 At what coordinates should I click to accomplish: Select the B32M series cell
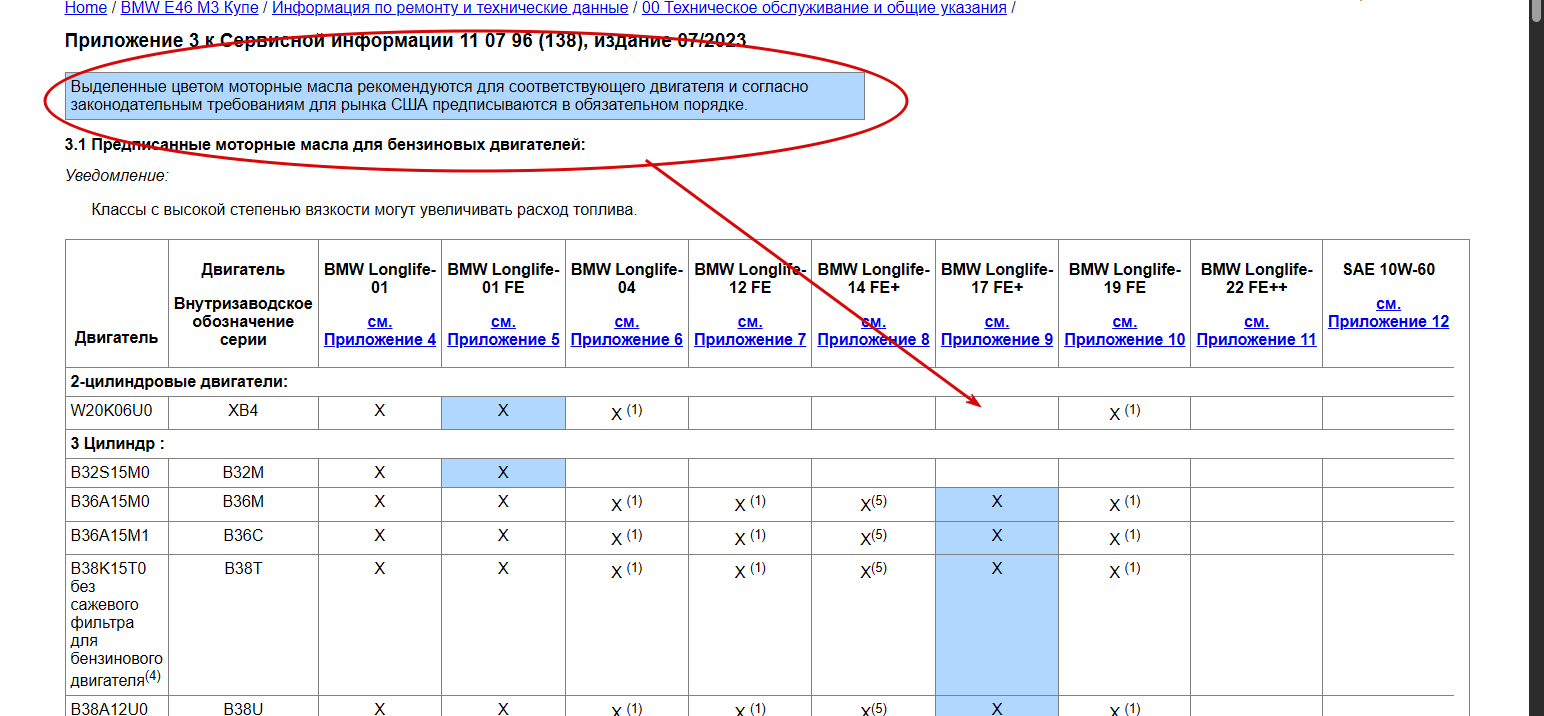click(x=244, y=473)
